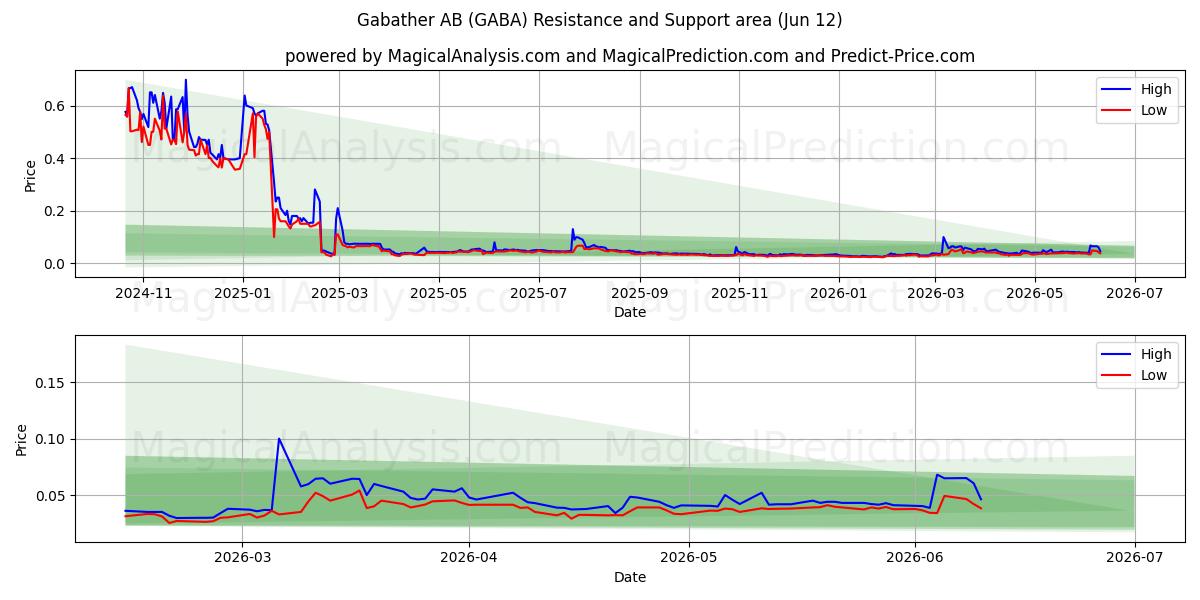1200x600 pixels.
Task: Click the 0.10 price spike in bottom chart
Action: (278, 439)
